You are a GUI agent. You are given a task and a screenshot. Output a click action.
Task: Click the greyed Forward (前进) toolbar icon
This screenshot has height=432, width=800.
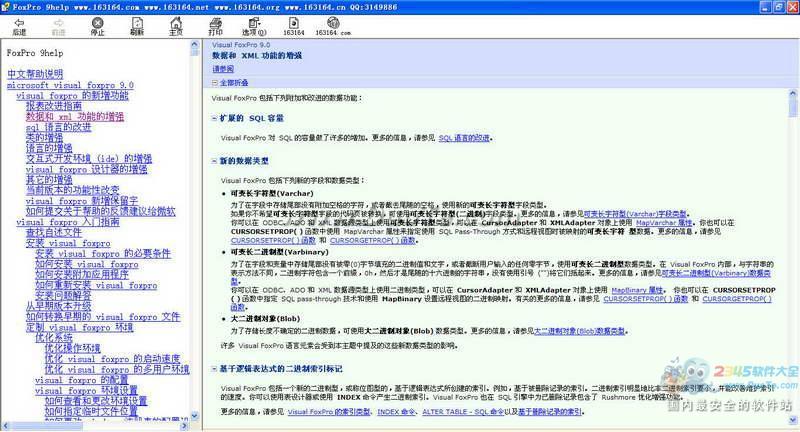59,27
